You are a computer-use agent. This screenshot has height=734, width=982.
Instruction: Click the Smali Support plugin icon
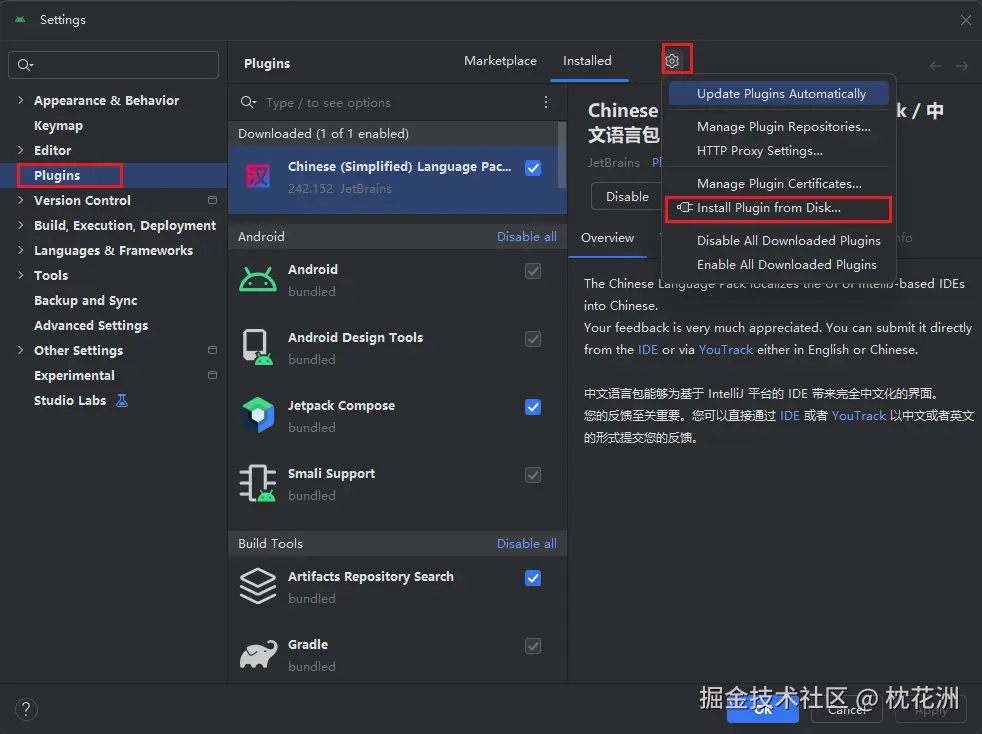click(258, 483)
